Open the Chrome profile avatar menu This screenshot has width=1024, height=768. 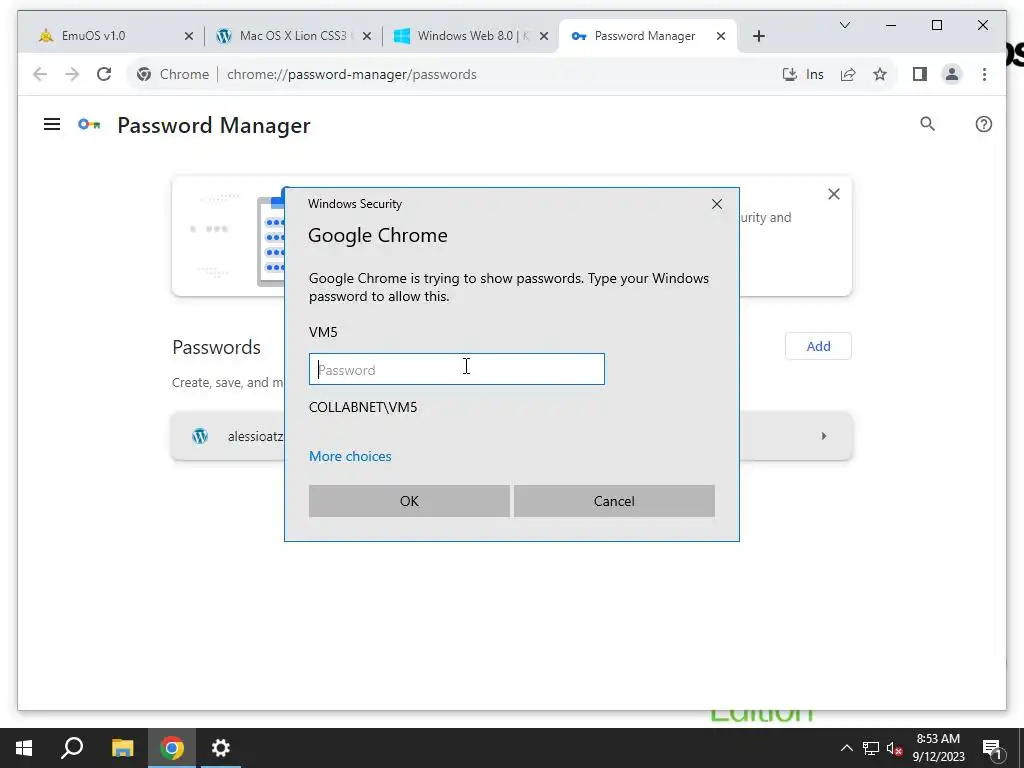[952, 74]
